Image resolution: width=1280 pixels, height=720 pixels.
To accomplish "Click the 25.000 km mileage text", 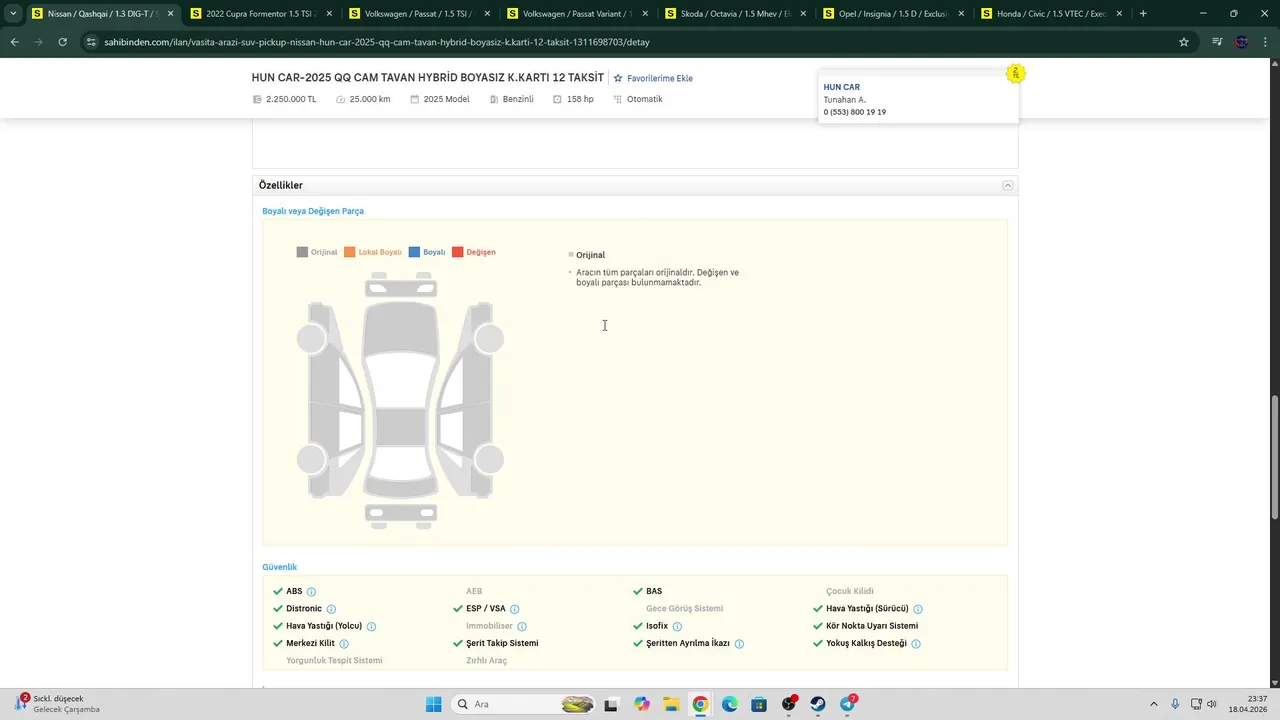I will [x=370, y=99].
